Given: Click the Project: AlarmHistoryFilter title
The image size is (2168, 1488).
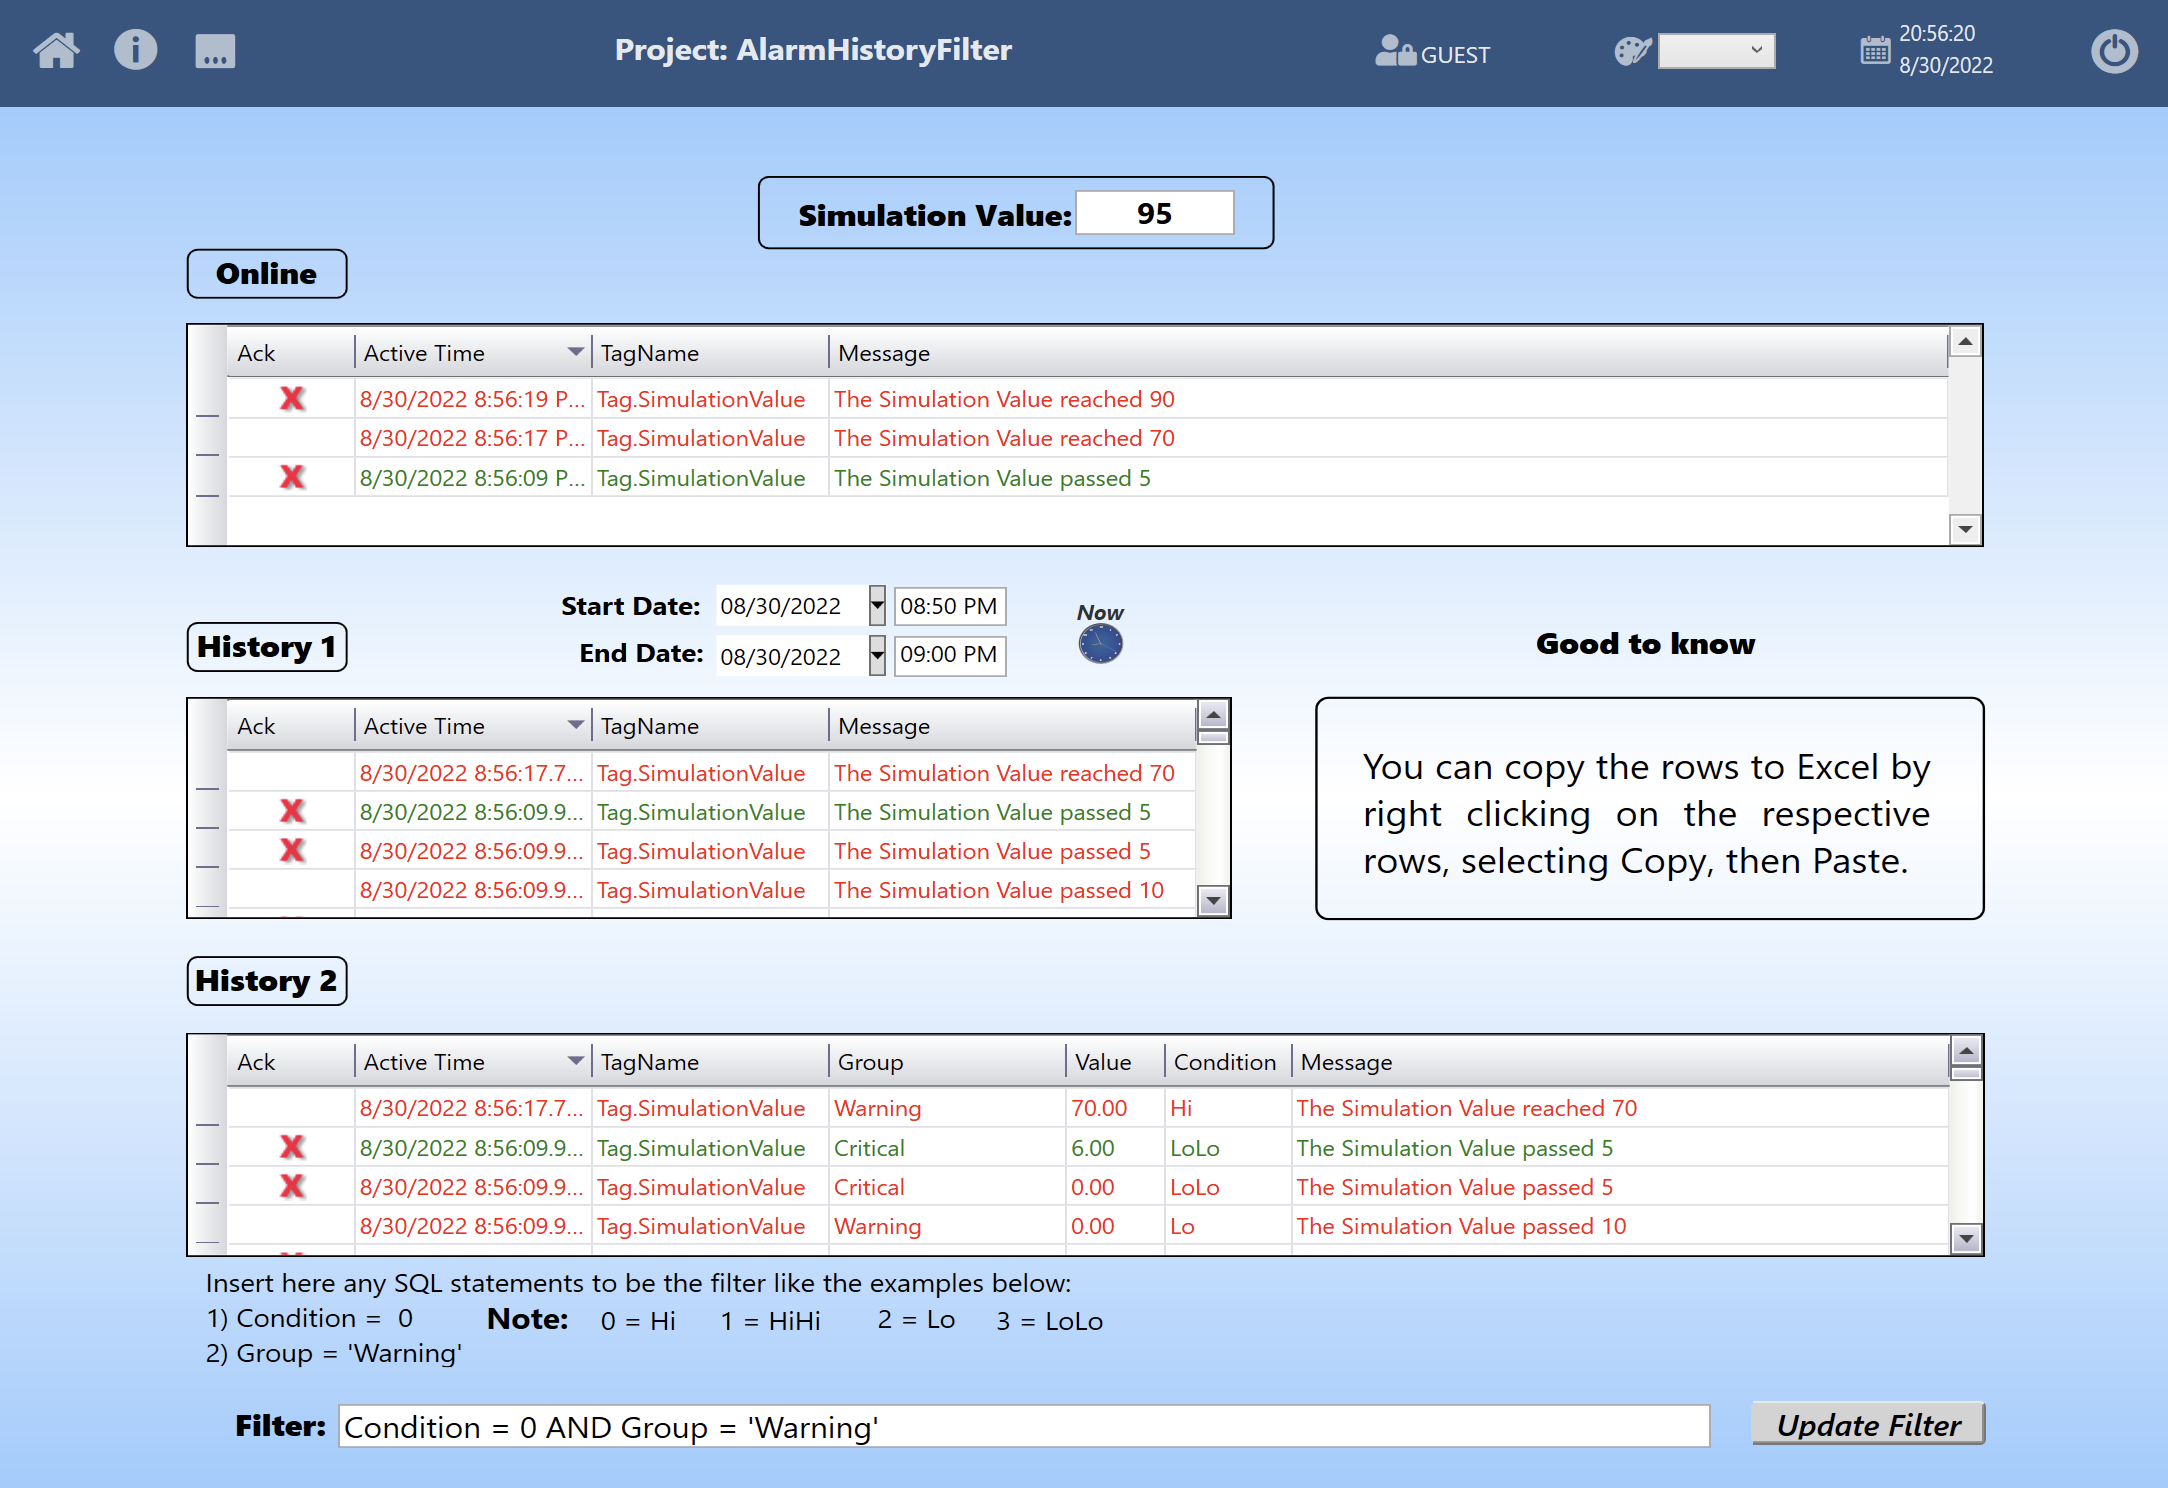Looking at the screenshot, I should point(813,50).
